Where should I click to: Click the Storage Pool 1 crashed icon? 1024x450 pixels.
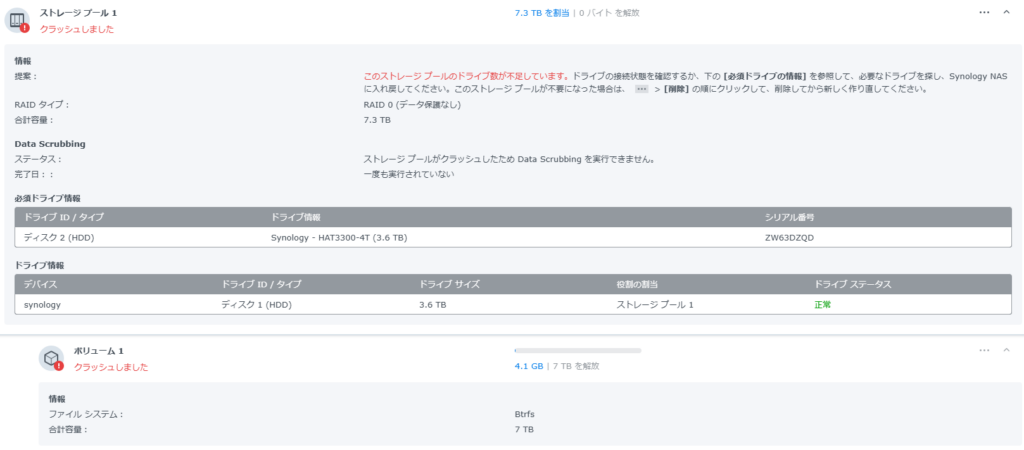19,20
